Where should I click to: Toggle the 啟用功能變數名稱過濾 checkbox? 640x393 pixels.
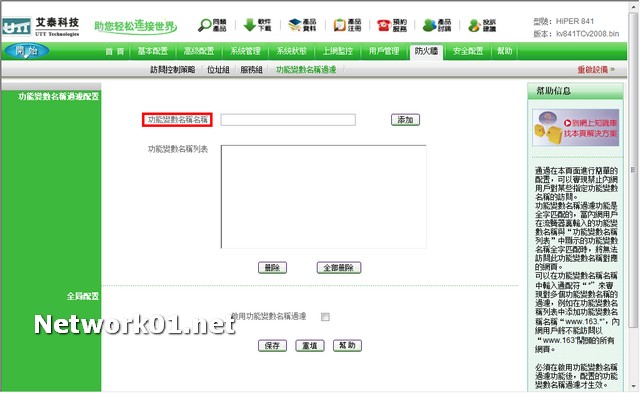(x=325, y=317)
